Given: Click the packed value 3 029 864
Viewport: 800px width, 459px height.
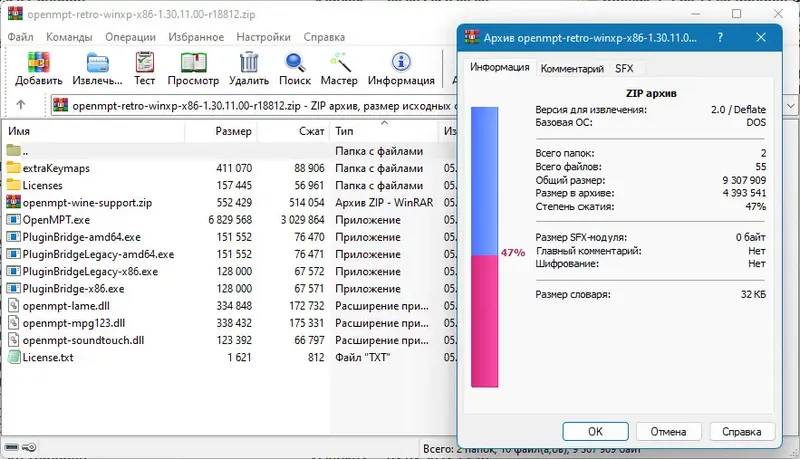Looking at the screenshot, I should click(302, 220).
